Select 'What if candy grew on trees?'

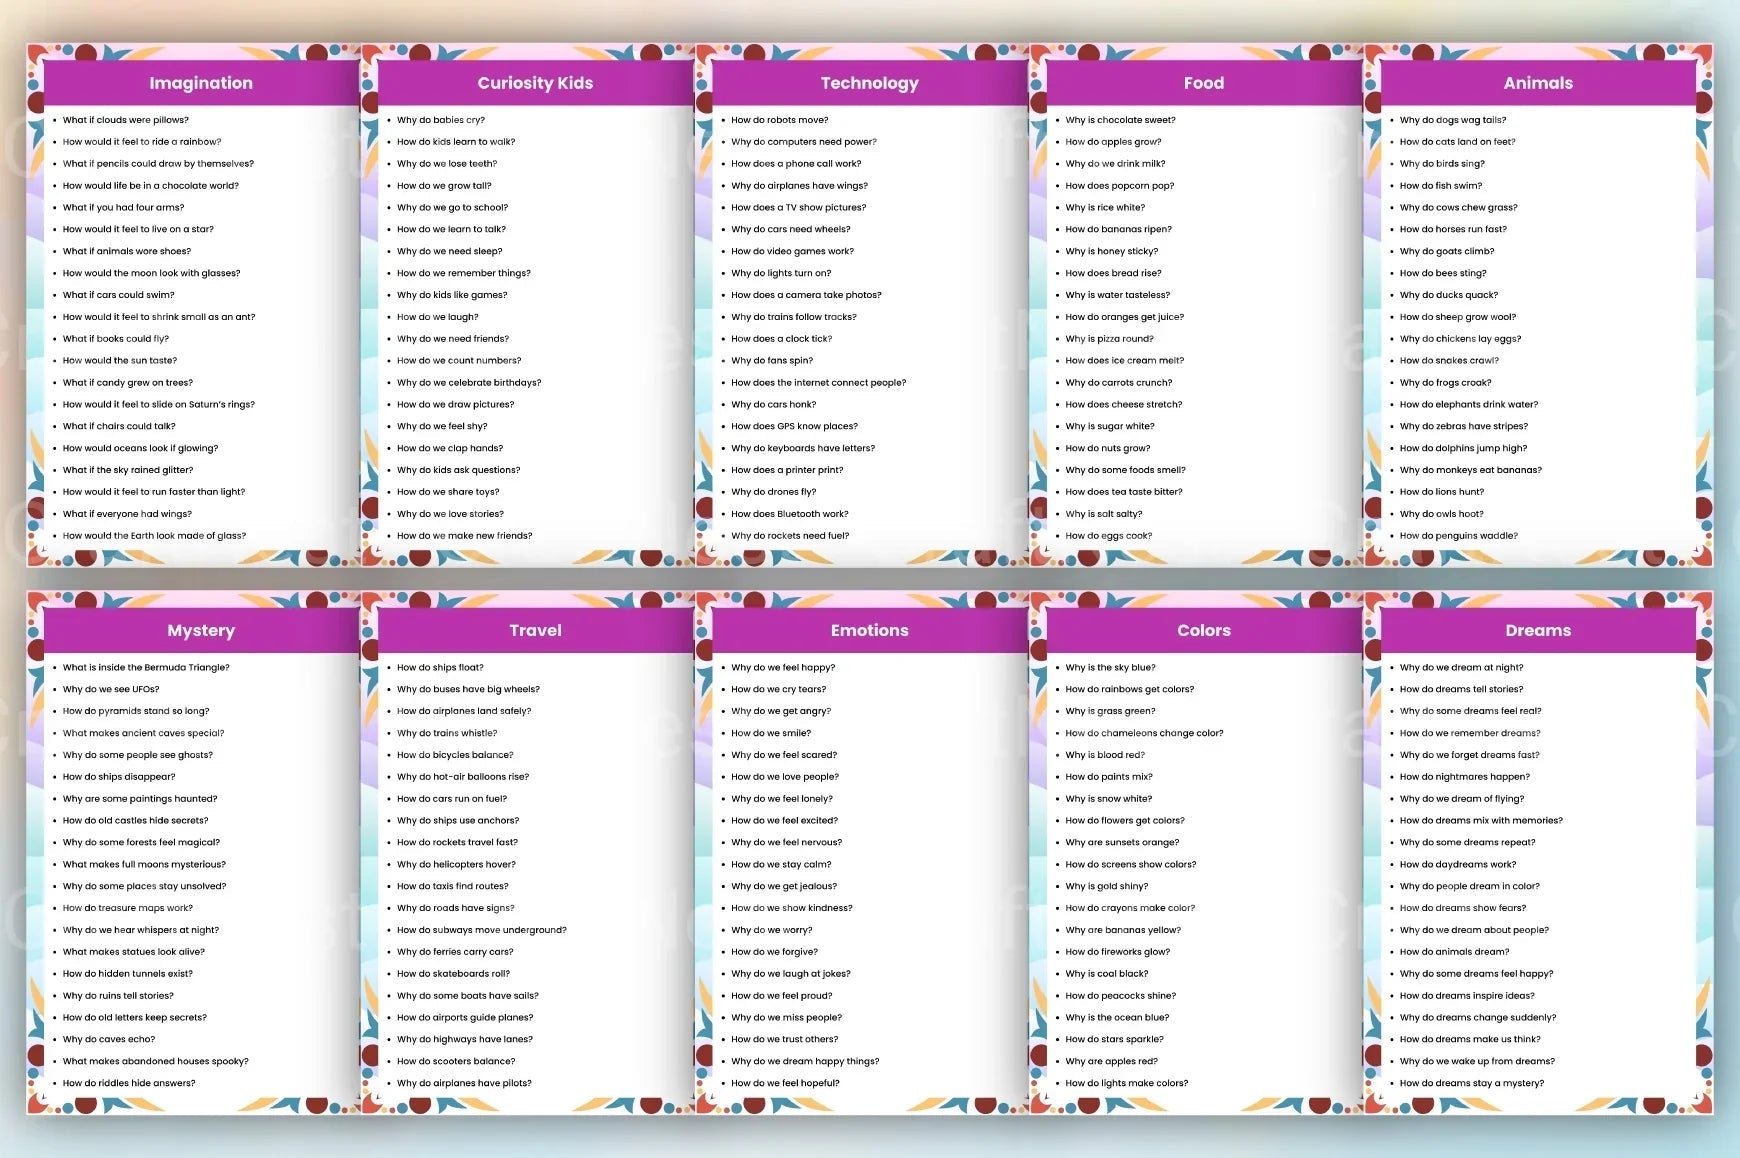point(128,383)
